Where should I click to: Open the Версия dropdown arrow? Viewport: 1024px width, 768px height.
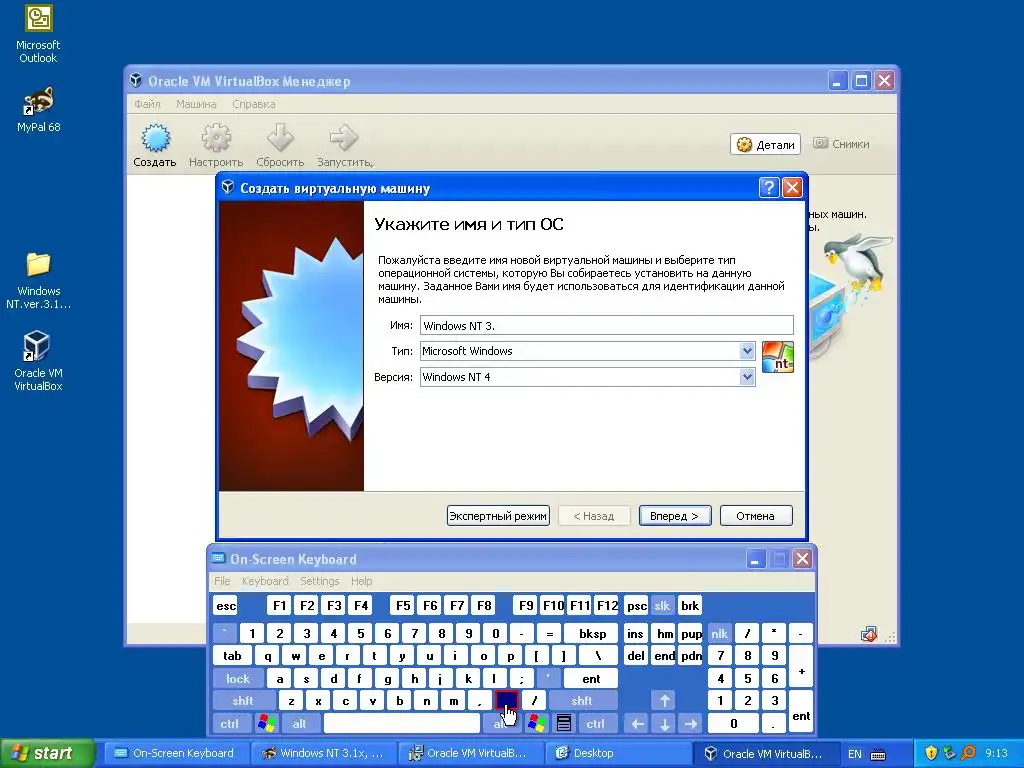pyautogui.click(x=747, y=377)
